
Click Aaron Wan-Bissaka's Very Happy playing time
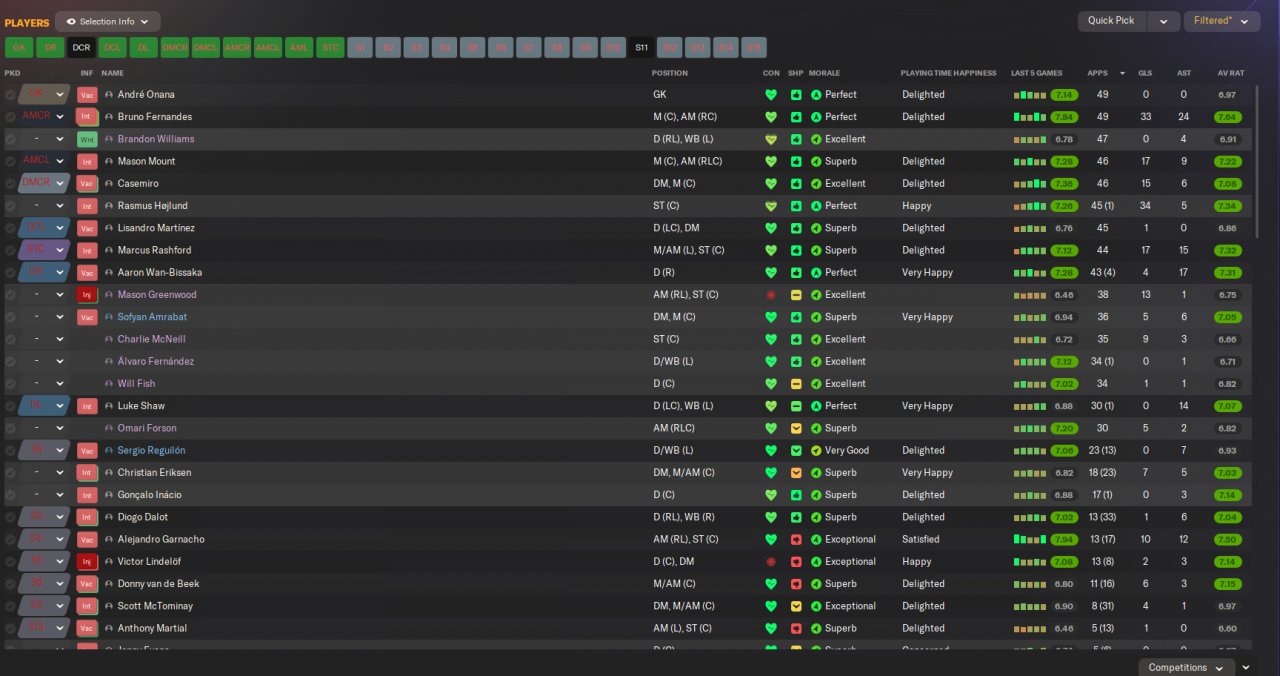click(x=927, y=273)
